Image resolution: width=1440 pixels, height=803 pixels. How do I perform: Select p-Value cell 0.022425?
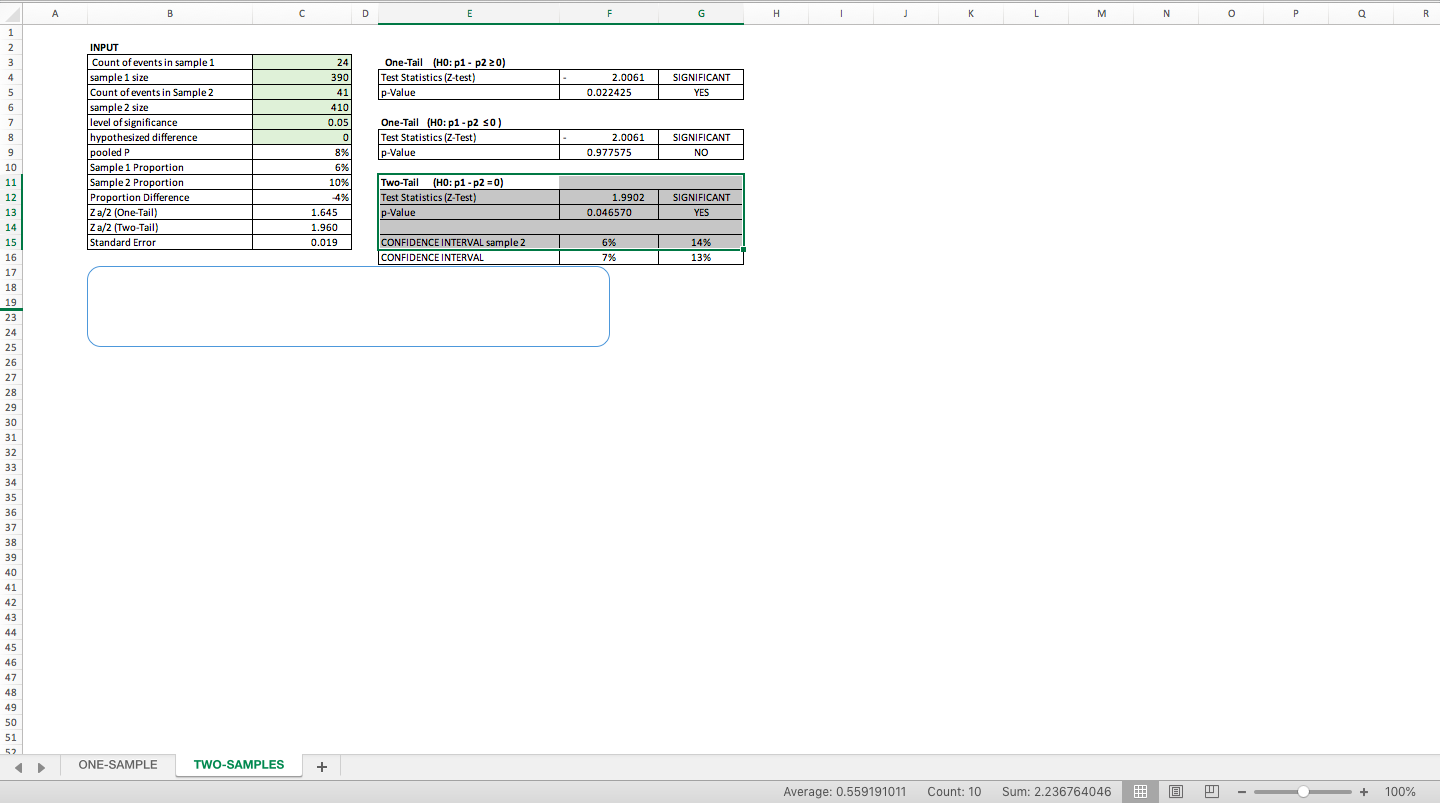pyautogui.click(x=609, y=92)
